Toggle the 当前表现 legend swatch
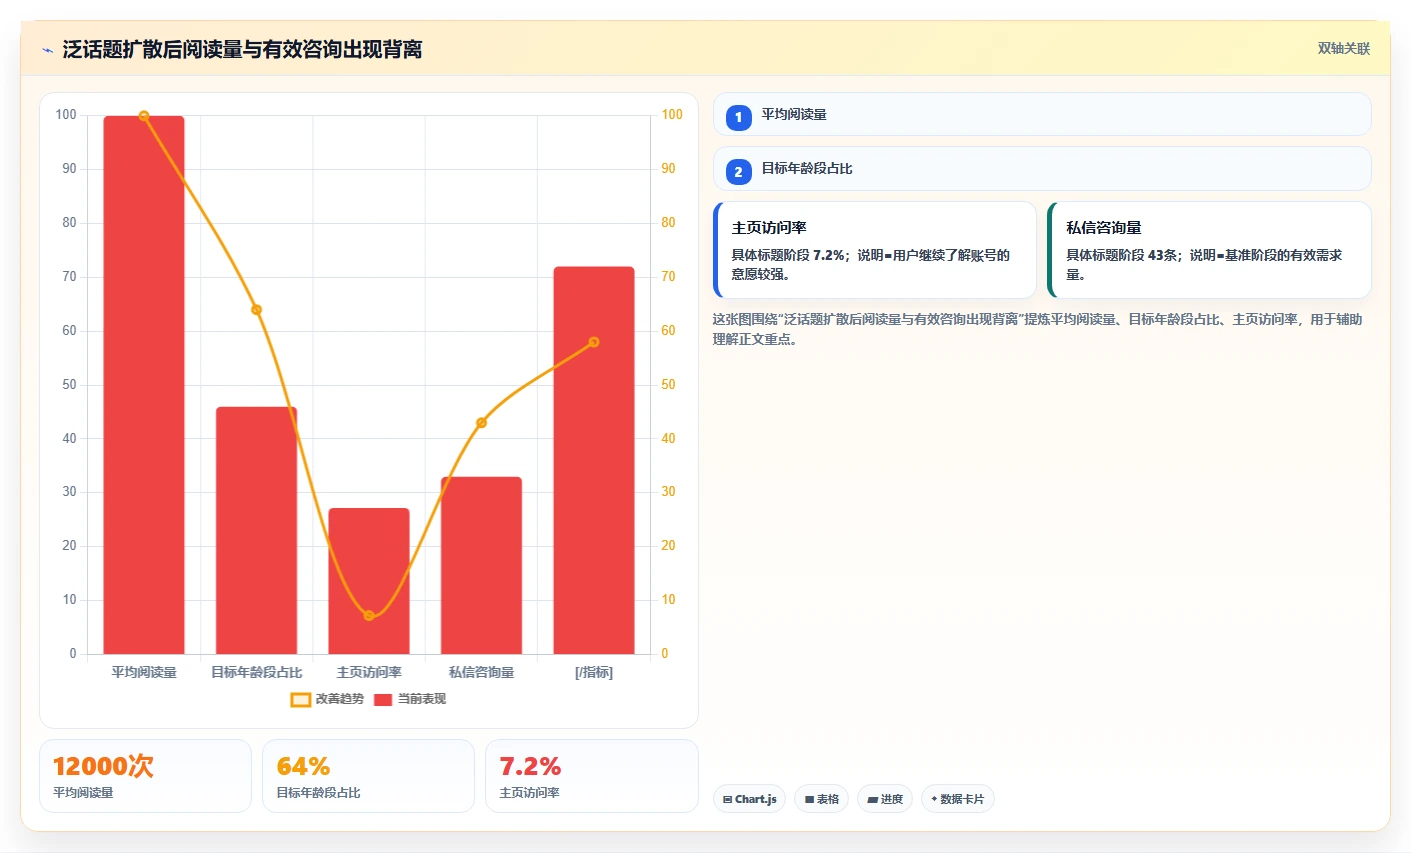The image size is (1411, 853). click(383, 700)
